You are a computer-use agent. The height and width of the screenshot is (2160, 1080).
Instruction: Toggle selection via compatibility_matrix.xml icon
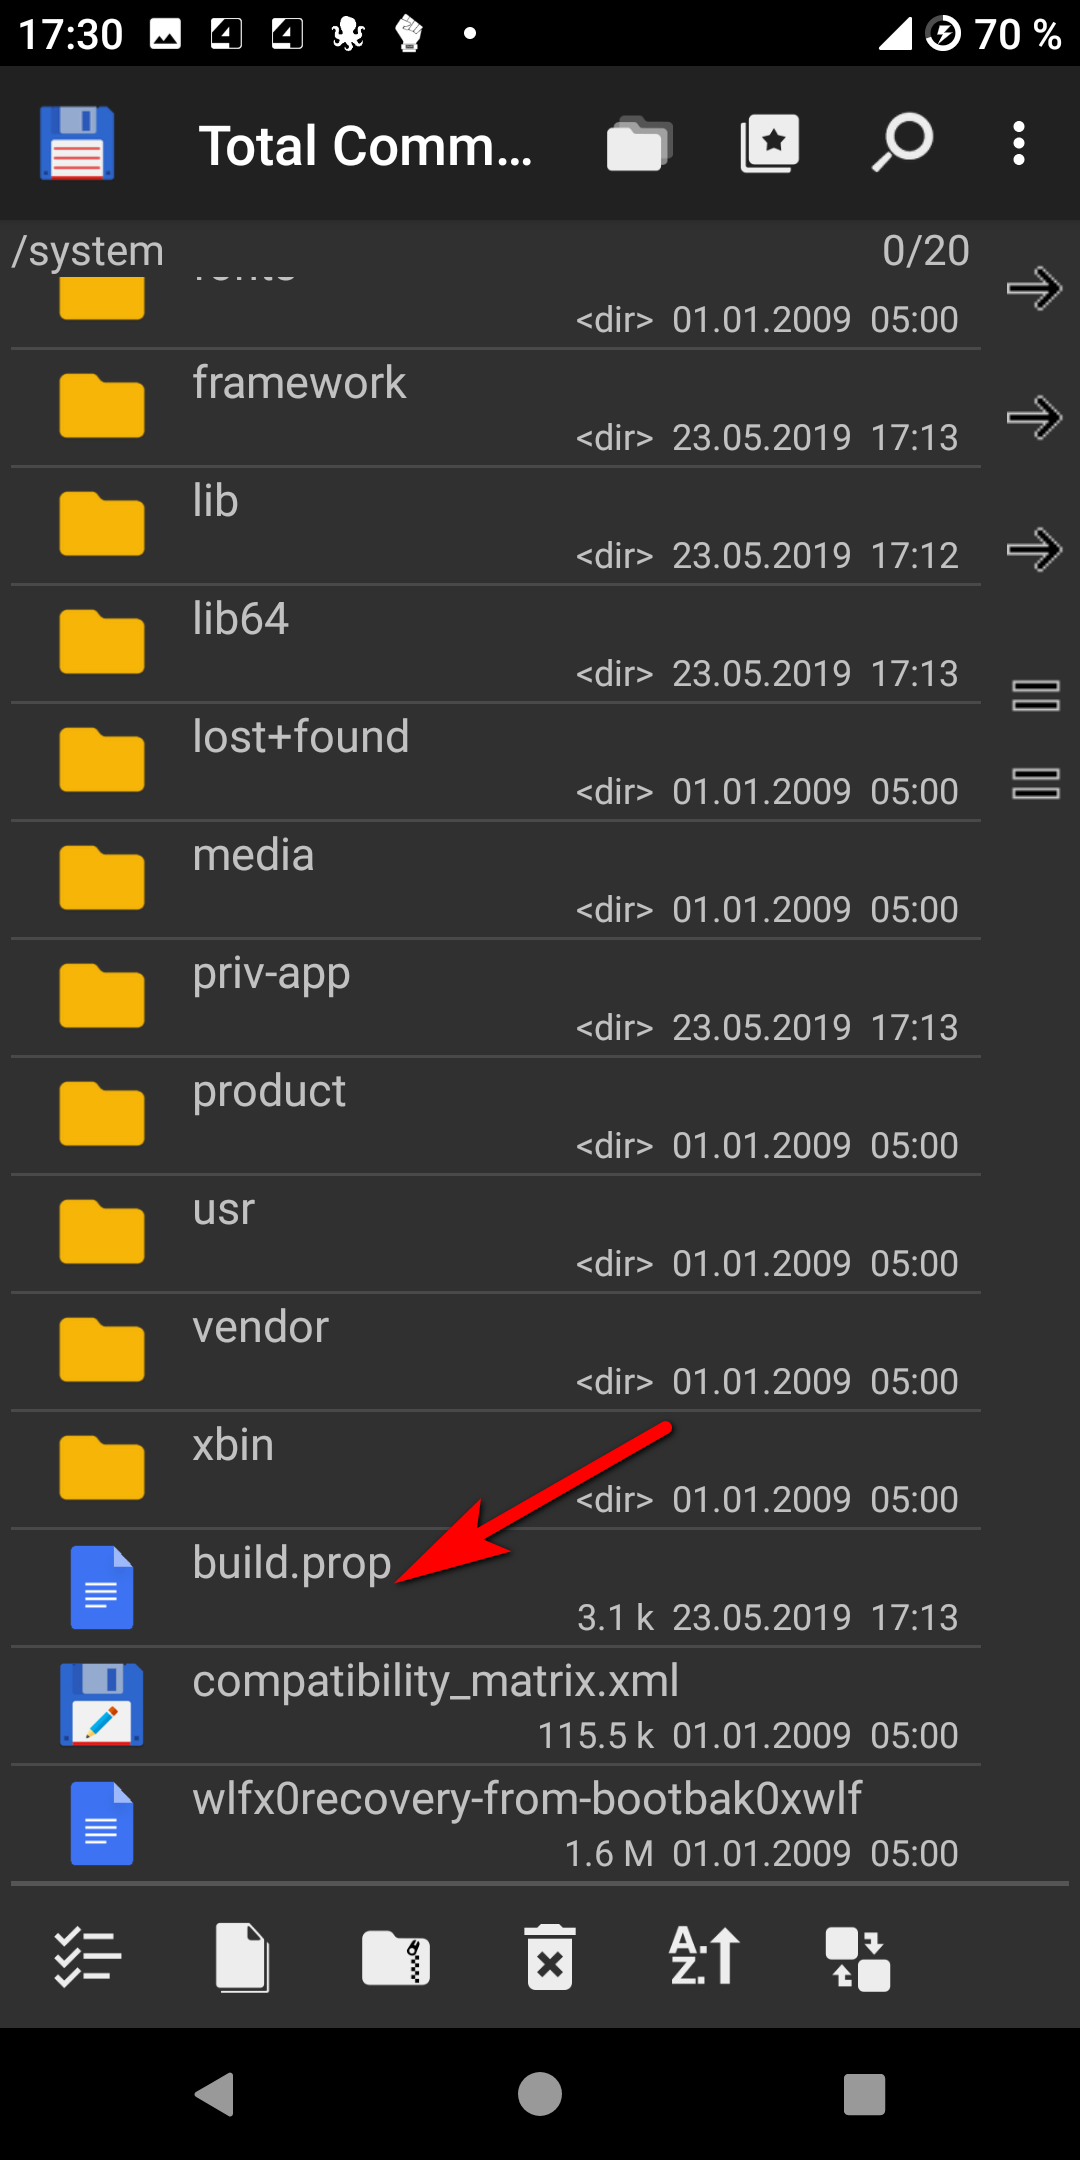coord(101,1705)
